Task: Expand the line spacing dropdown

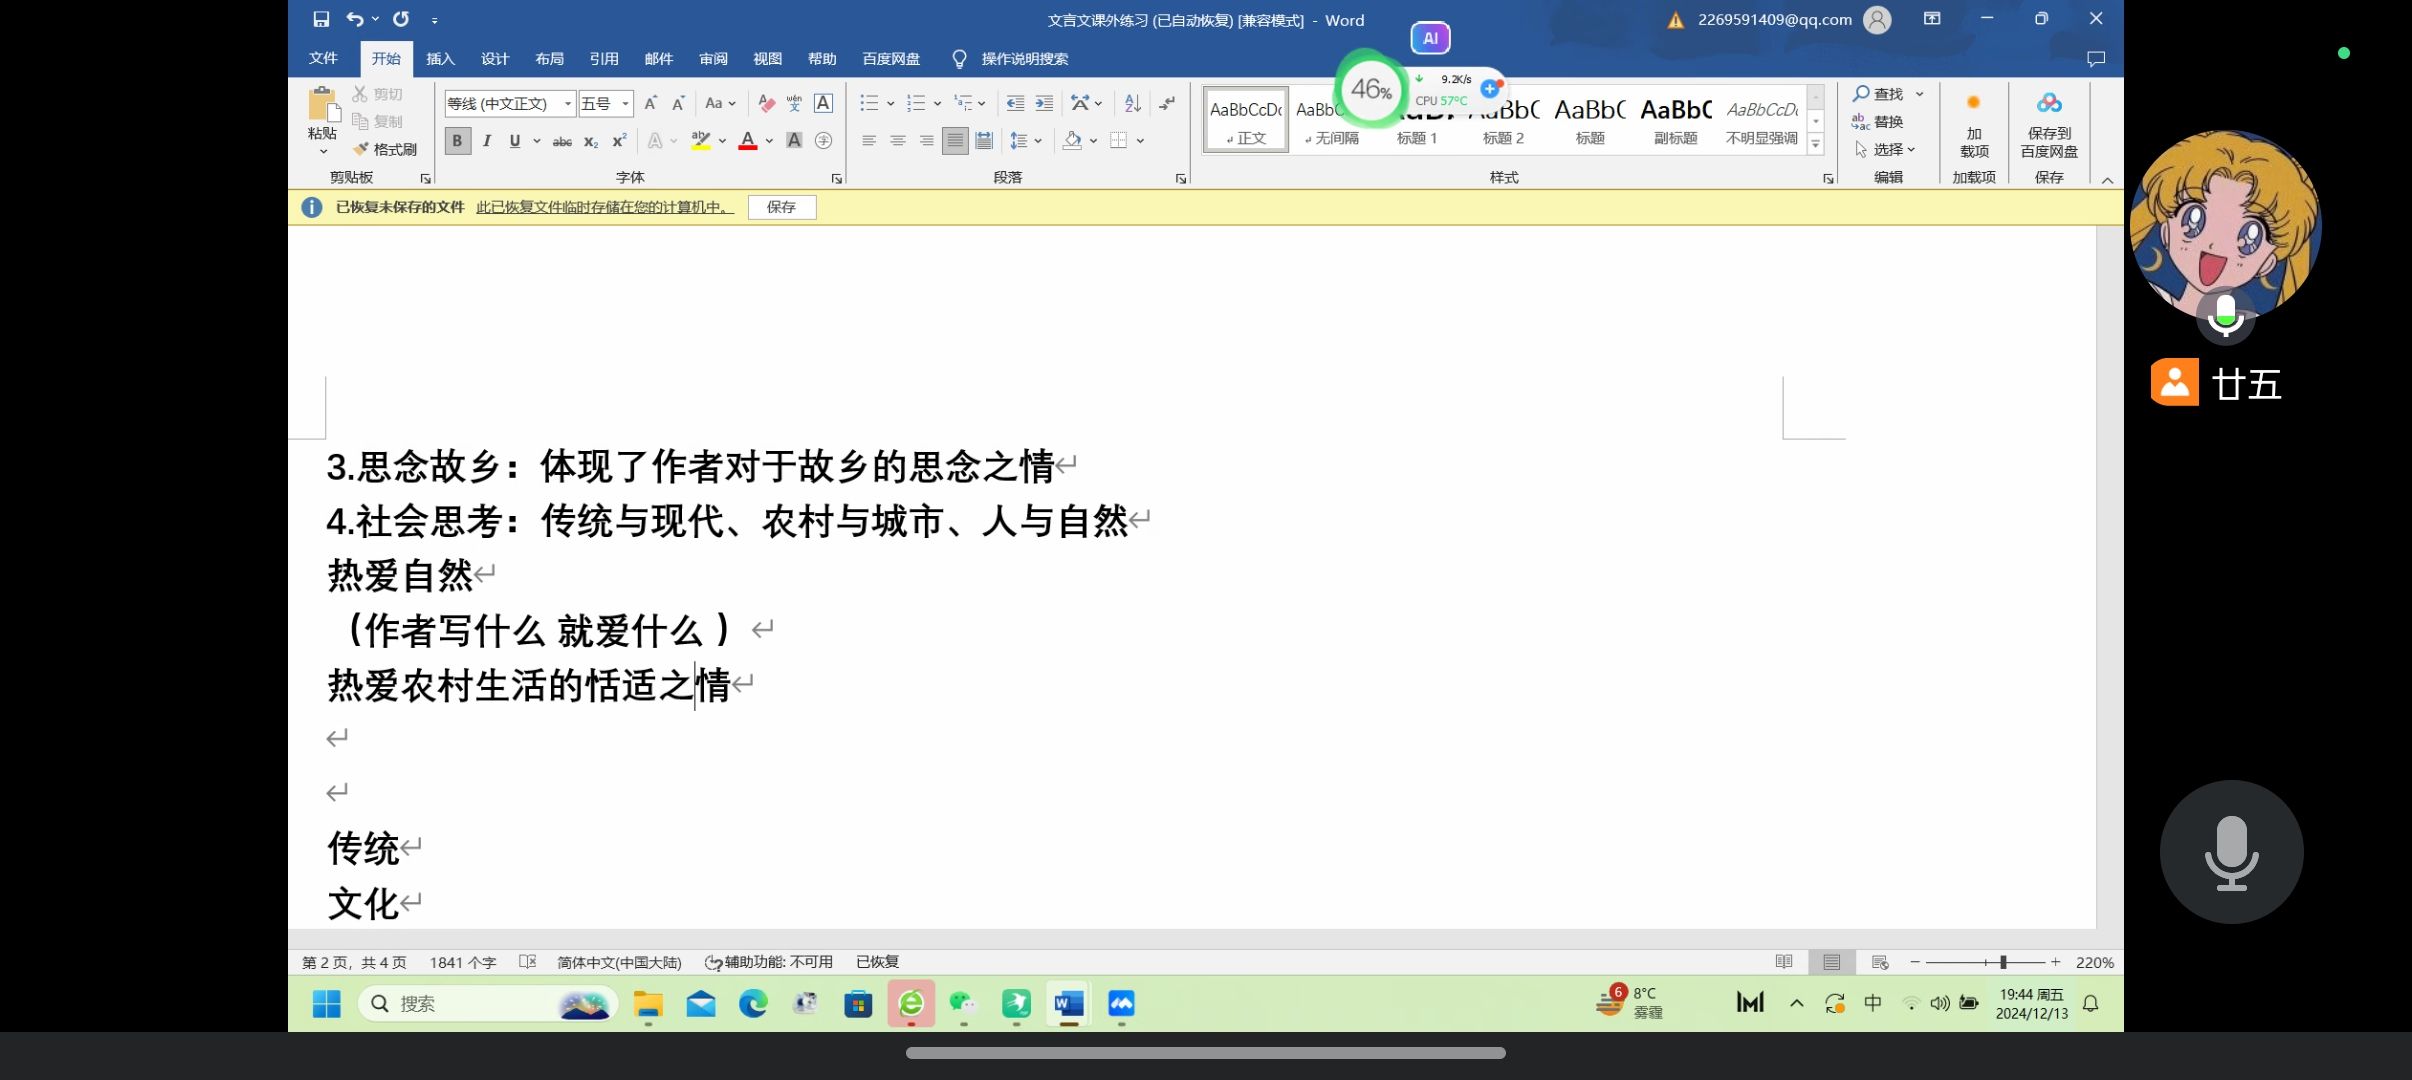Action: coord(1038,141)
